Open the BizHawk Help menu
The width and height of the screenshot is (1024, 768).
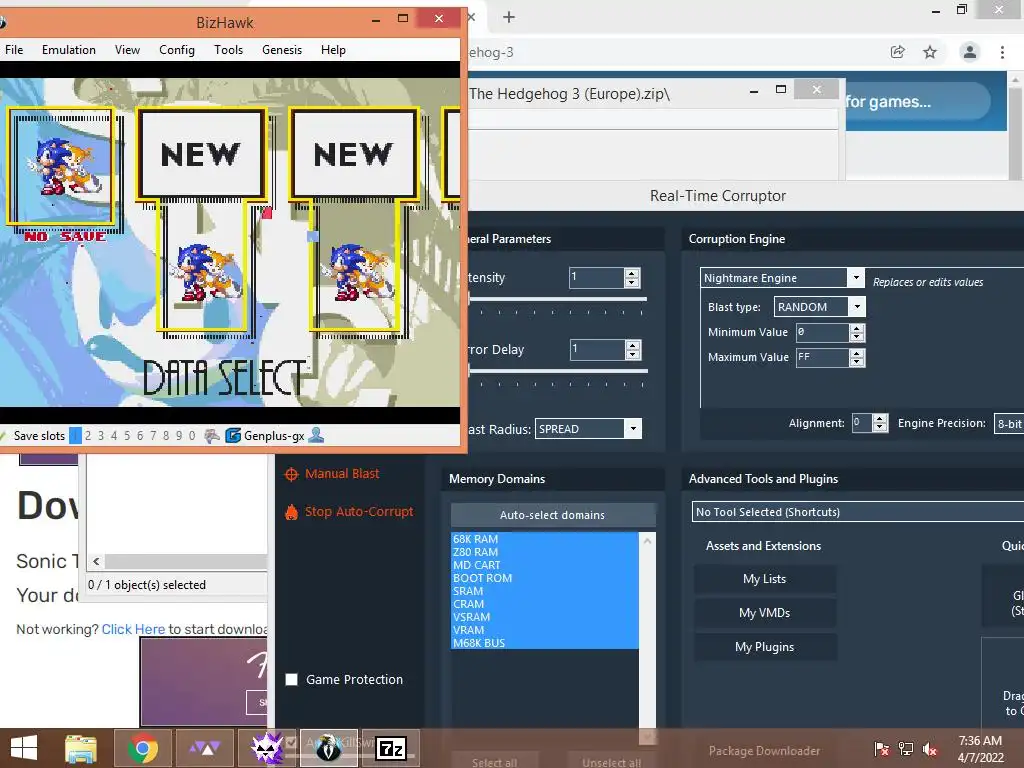pyautogui.click(x=333, y=50)
